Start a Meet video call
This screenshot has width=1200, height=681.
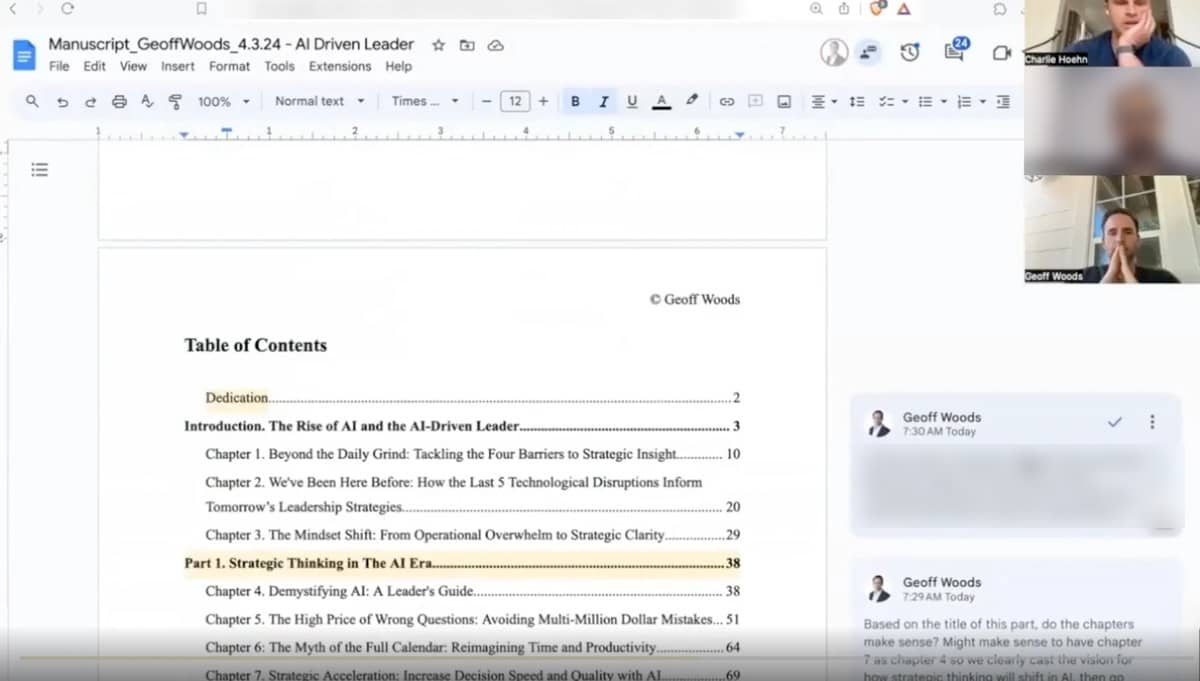pyautogui.click(x=1001, y=53)
